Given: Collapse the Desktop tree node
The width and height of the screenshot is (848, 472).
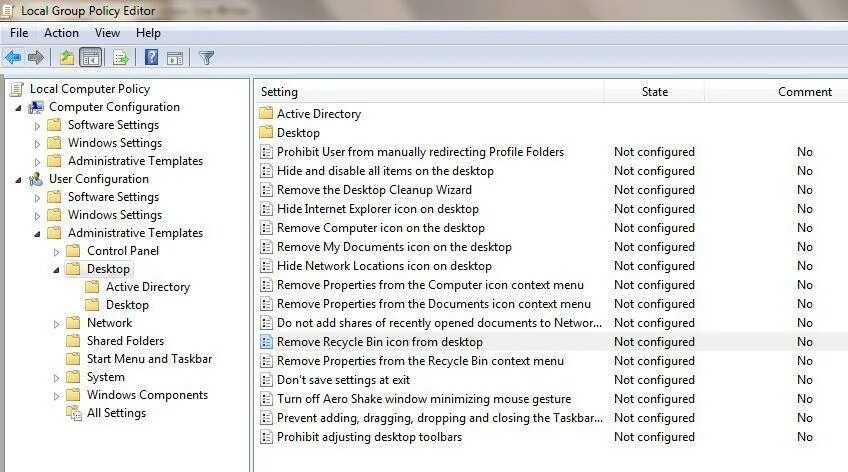Looking at the screenshot, I should 56,270.
